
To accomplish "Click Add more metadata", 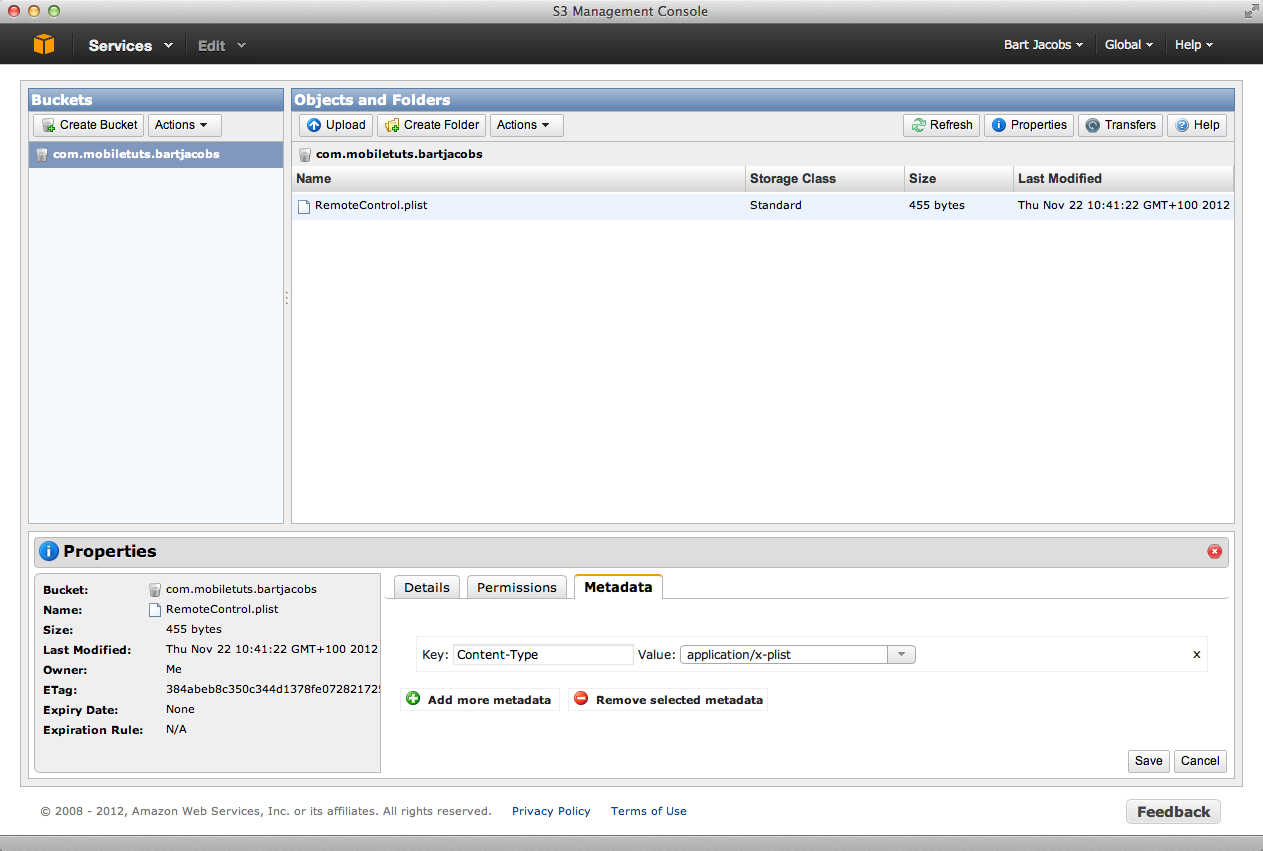I will [479, 699].
